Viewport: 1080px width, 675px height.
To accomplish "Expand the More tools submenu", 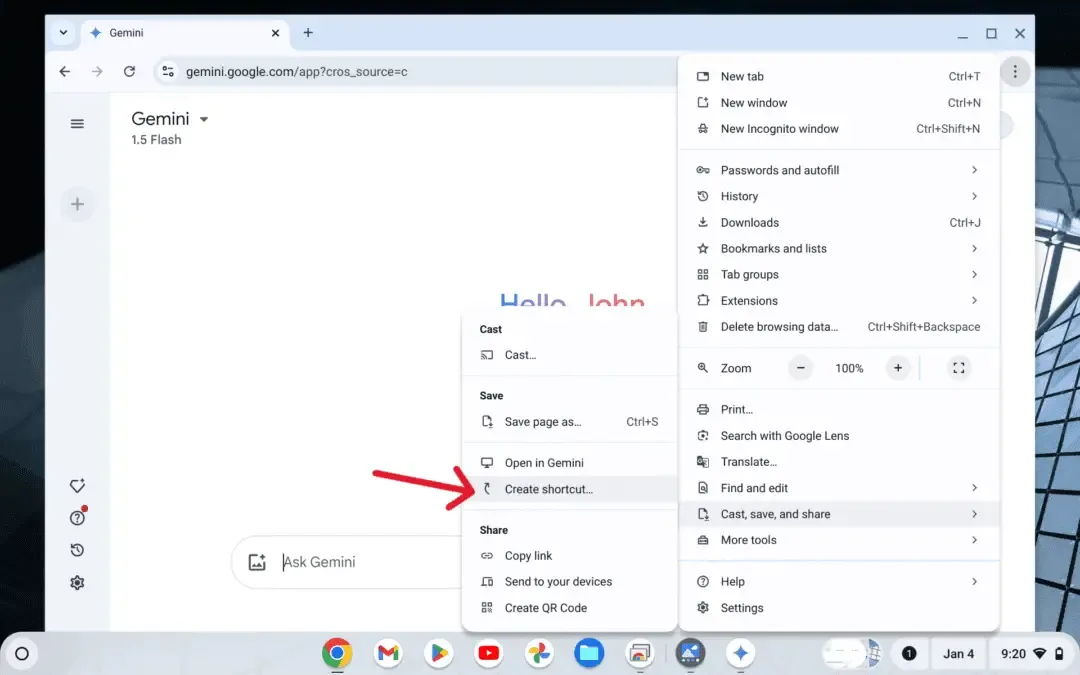I will click(x=839, y=540).
